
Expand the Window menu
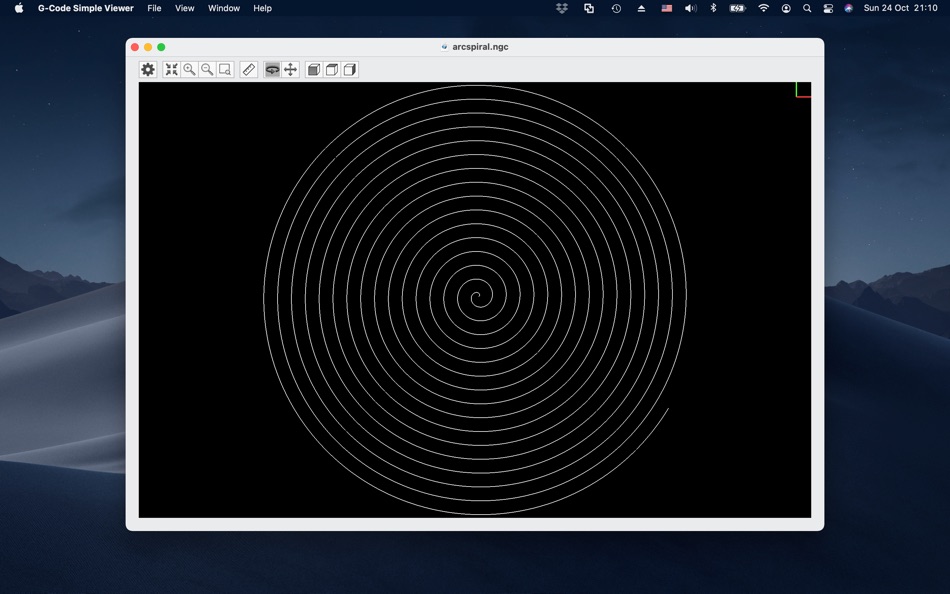tap(223, 8)
